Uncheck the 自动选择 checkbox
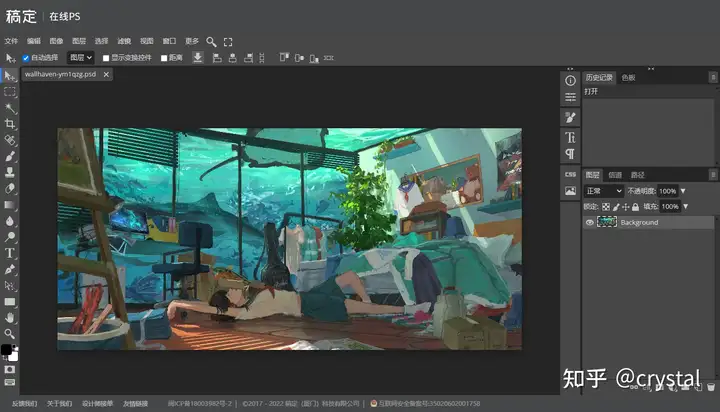 (26, 58)
